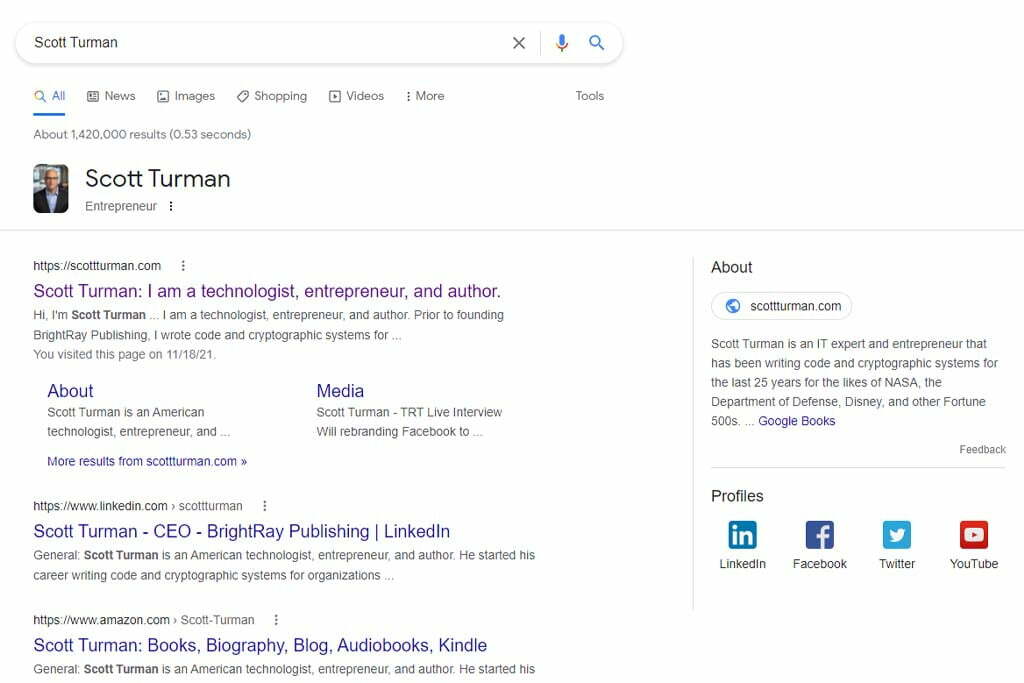Switch to the News tab
This screenshot has width=1024, height=683.
click(111, 96)
